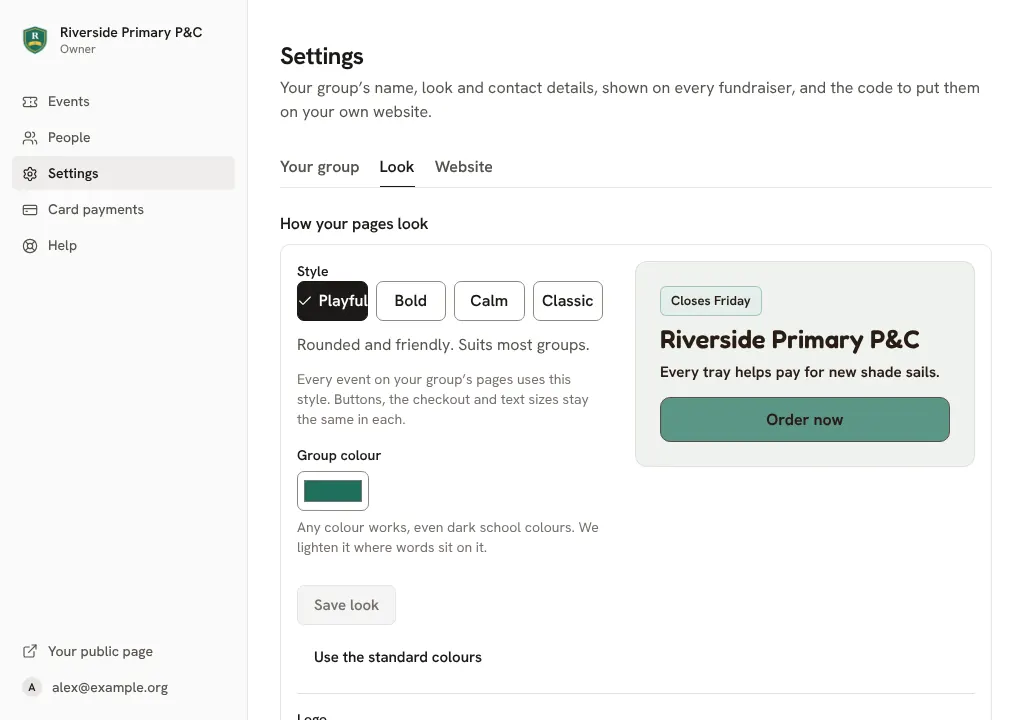Switch style to Classic
Viewport: 1024px width, 720px height.
point(568,301)
